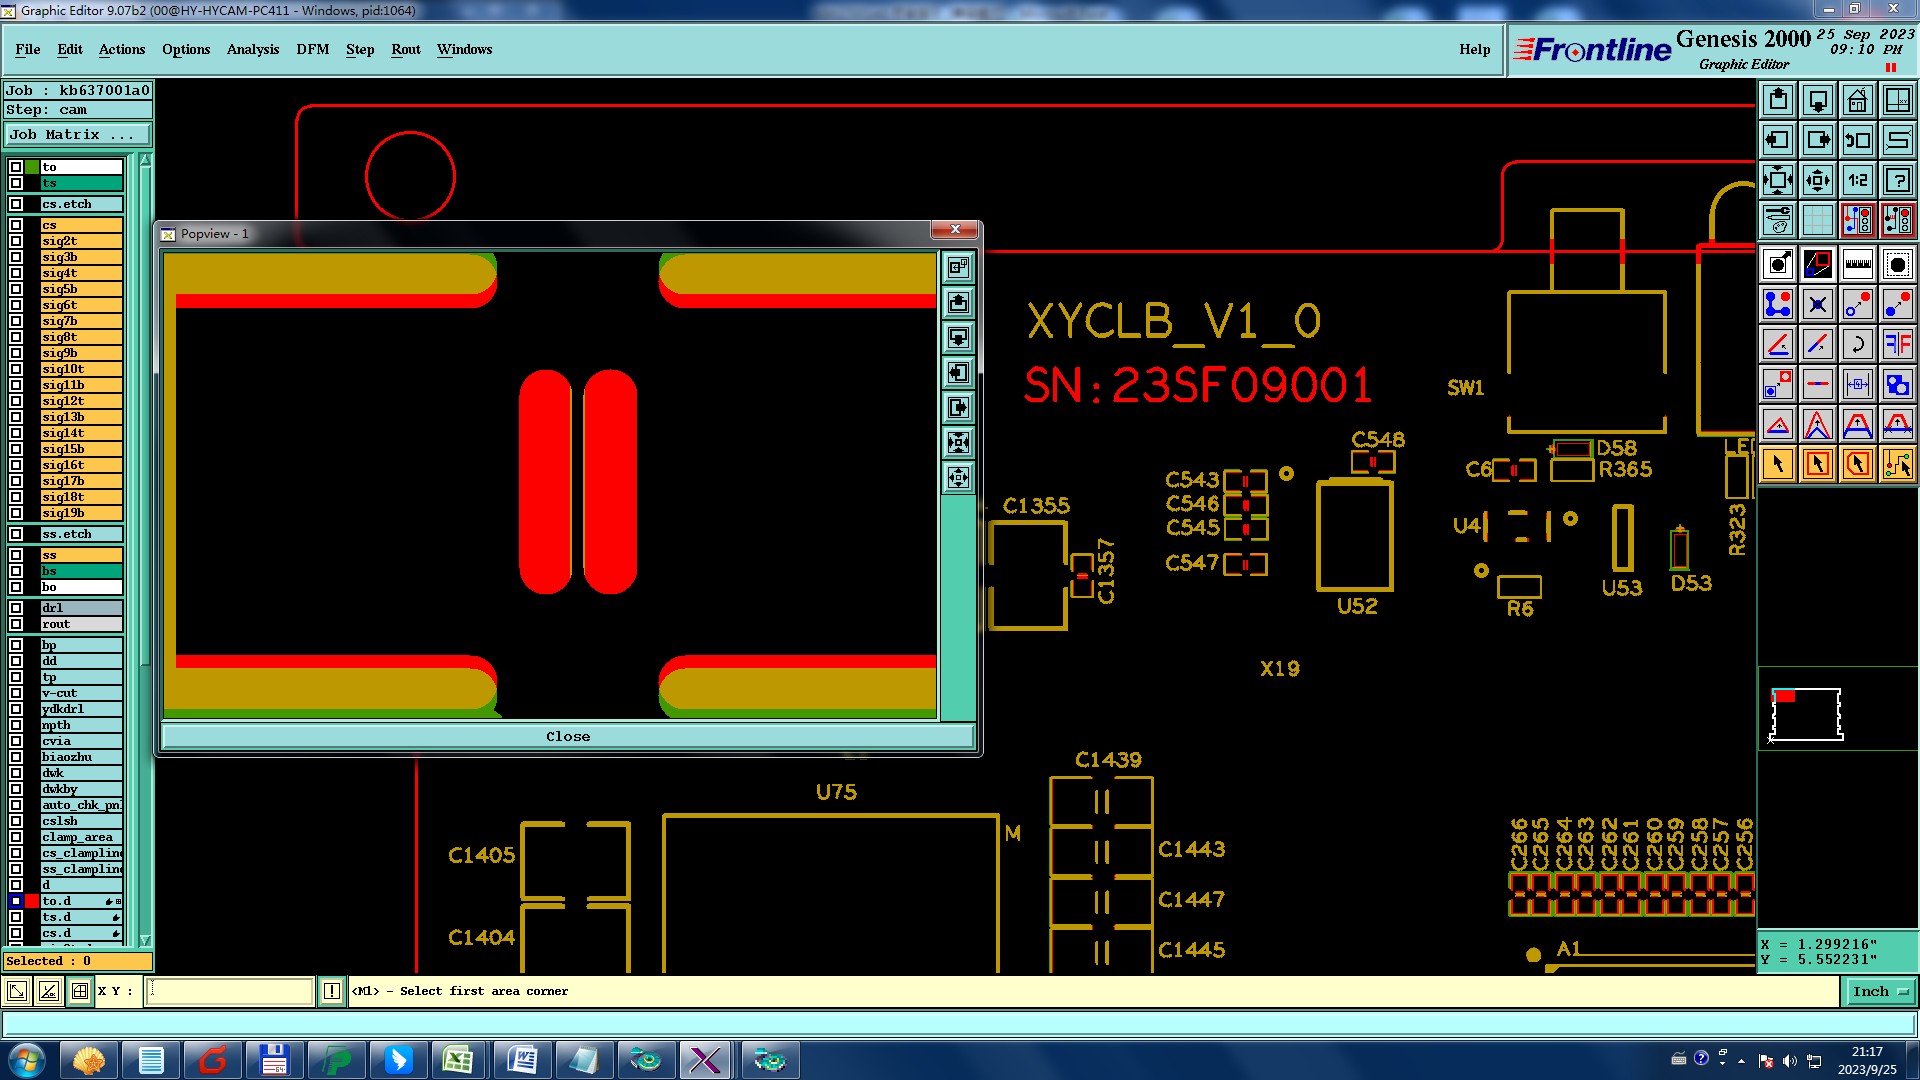
Task: Click the question mark help icon
Action: tap(1897, 180)
